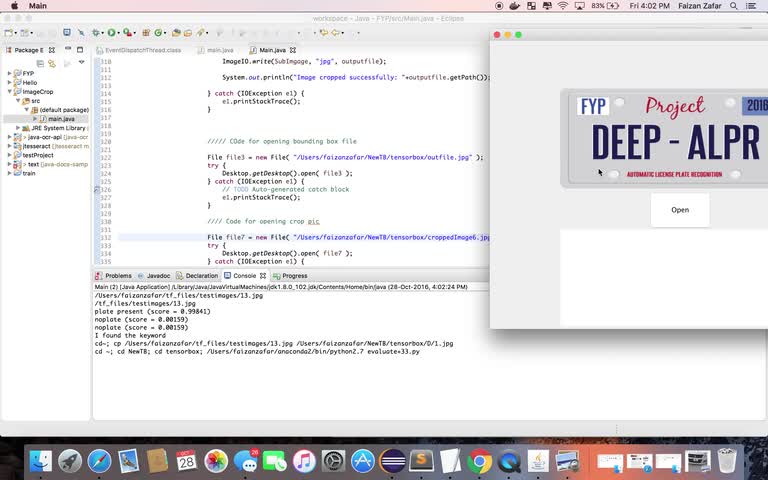Collapse the src folder
The width and height of the screenshot is (768, 480).
18,100
